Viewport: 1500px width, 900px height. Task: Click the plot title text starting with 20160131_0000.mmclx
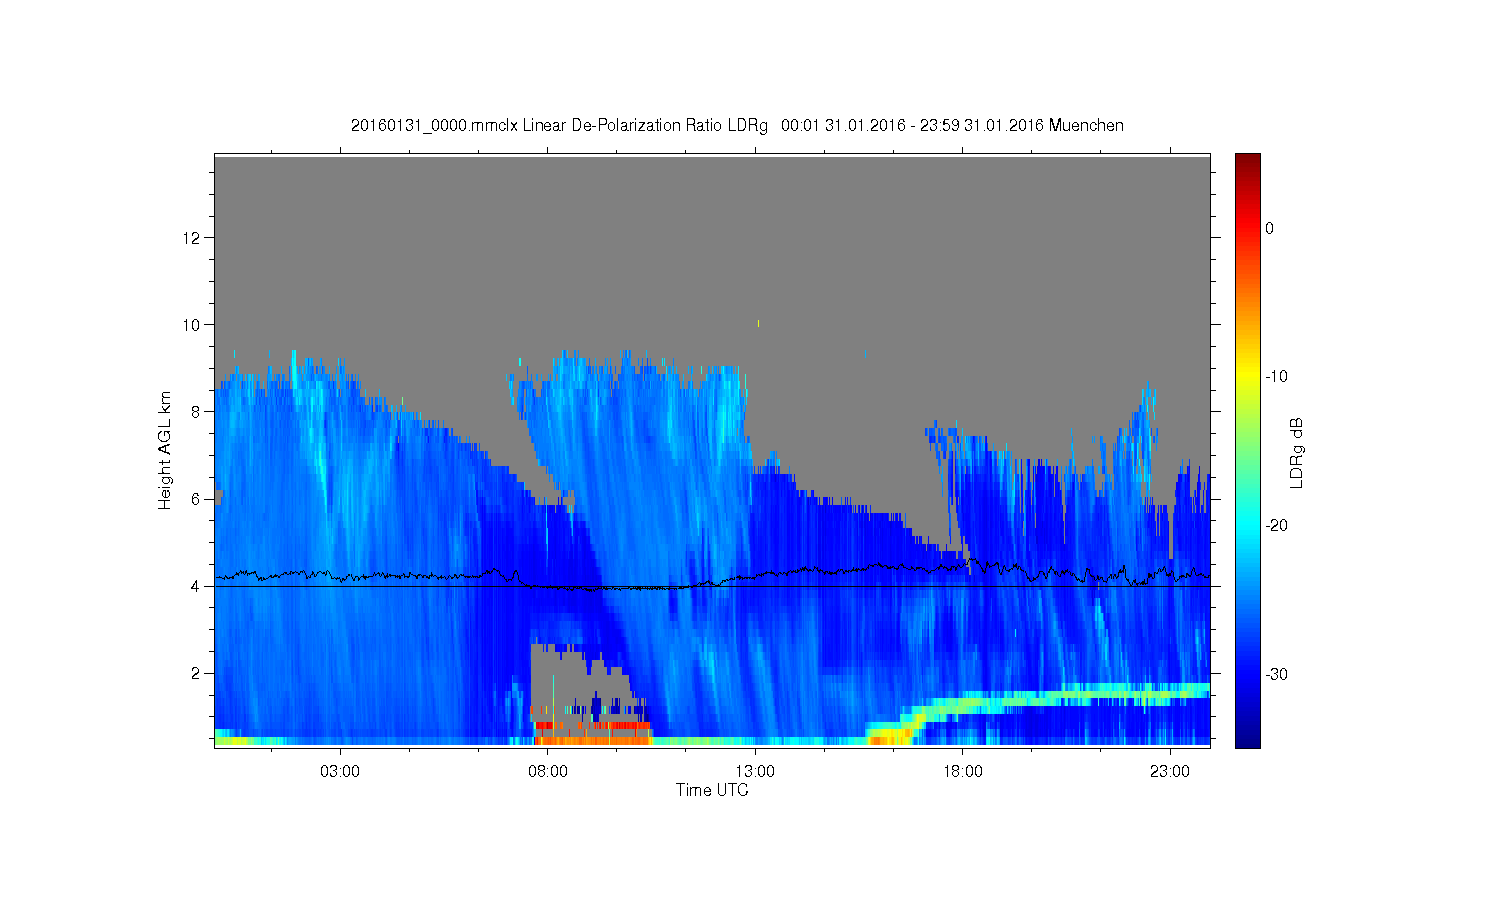click(x=737, y=125)
